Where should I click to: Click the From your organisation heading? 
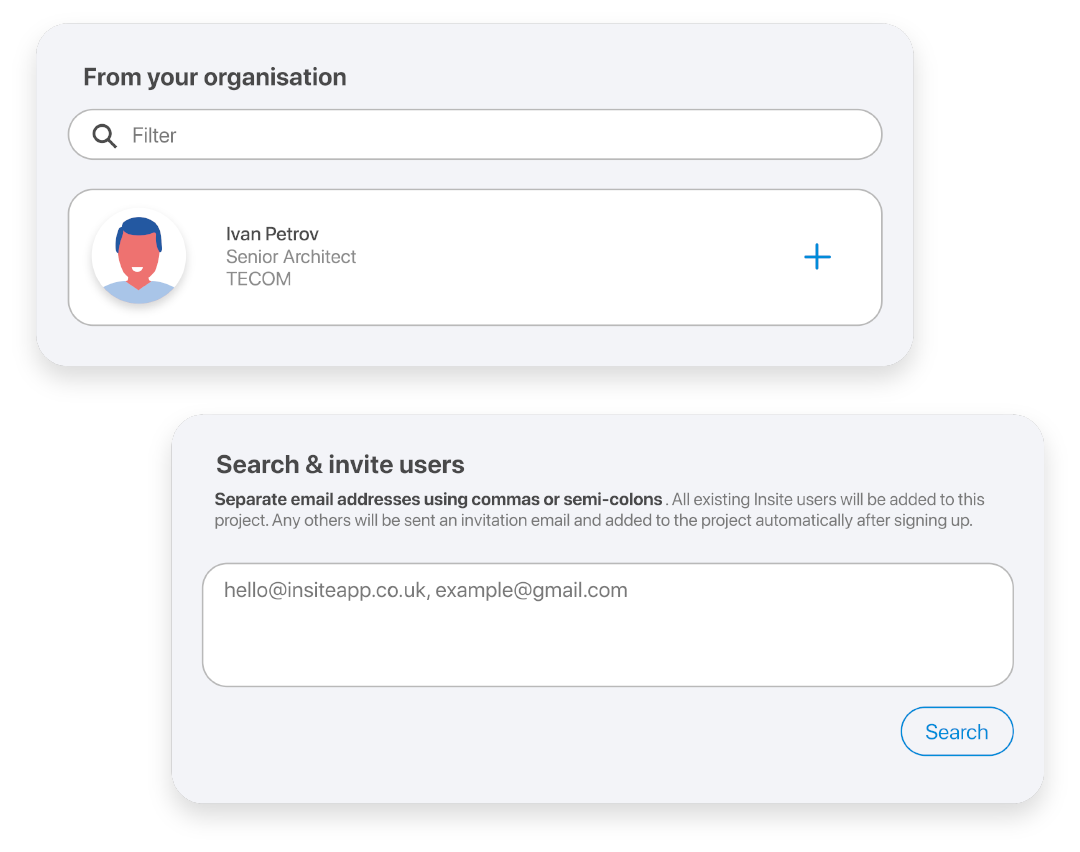click(x=215, y=77)
